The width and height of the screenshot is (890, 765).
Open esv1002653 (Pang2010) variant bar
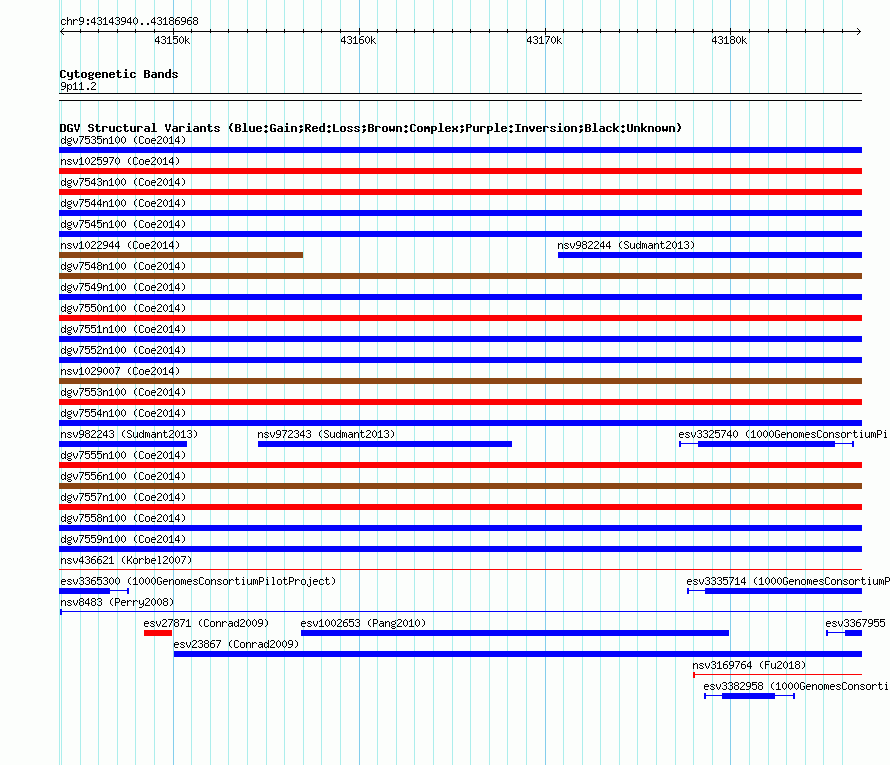[x=515, y=633]
